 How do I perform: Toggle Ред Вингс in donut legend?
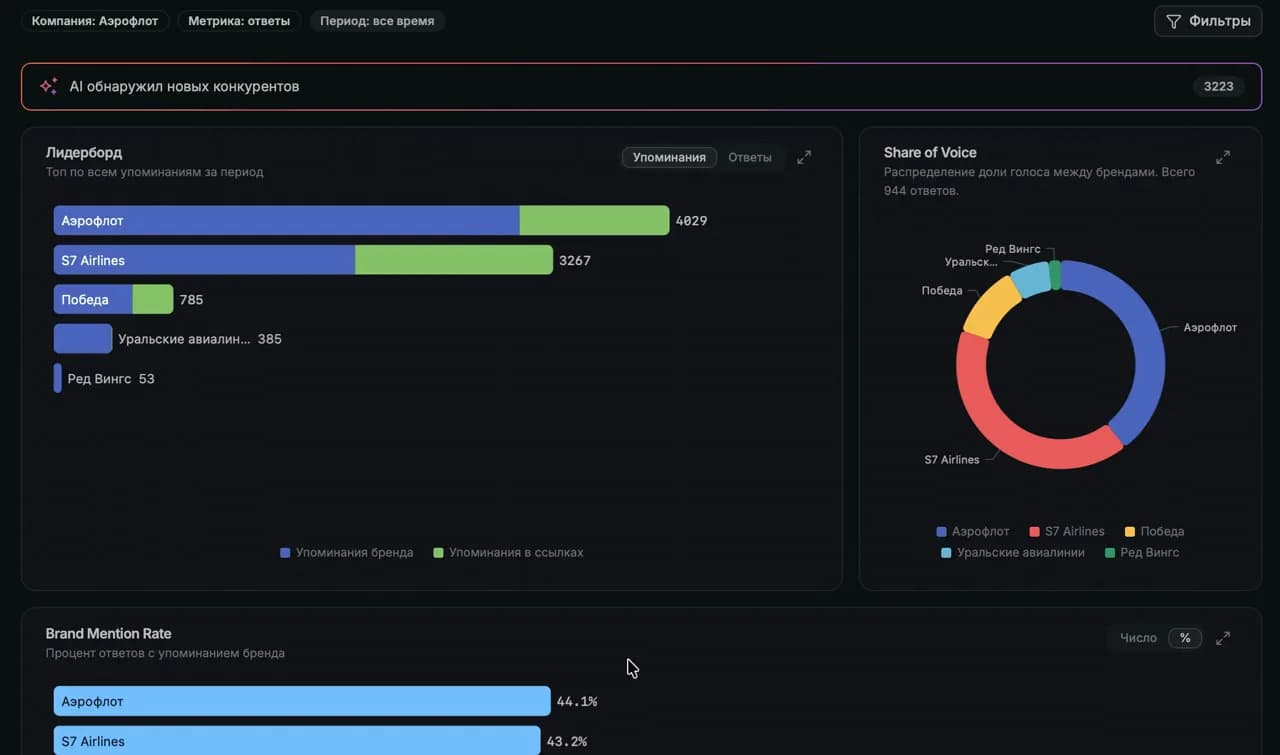pyautogui.click(x=1142, y=552)
